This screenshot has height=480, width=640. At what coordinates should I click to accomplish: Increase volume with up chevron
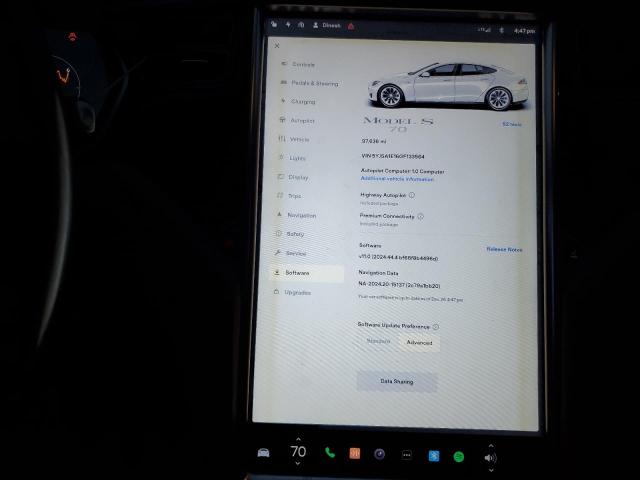tap(491, 446)
